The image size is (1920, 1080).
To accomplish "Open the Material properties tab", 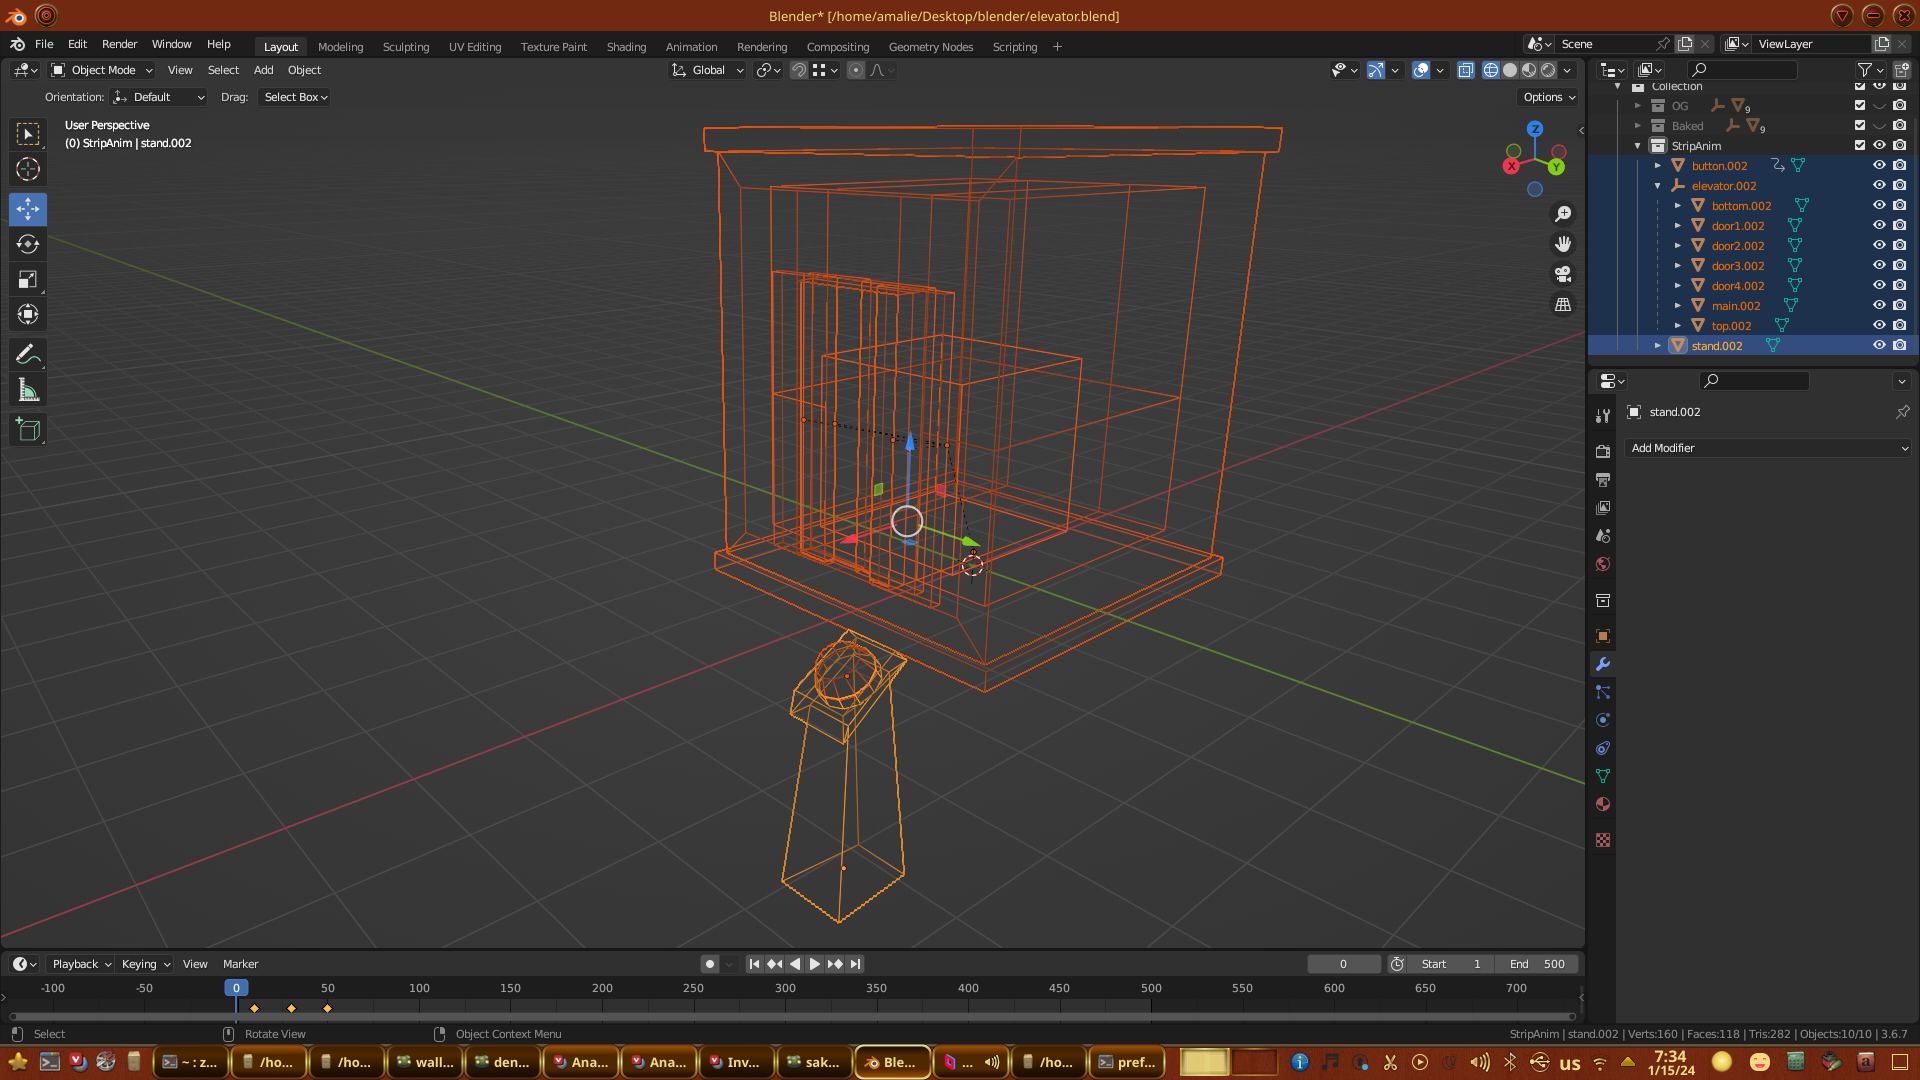I will pos(1603,805).
